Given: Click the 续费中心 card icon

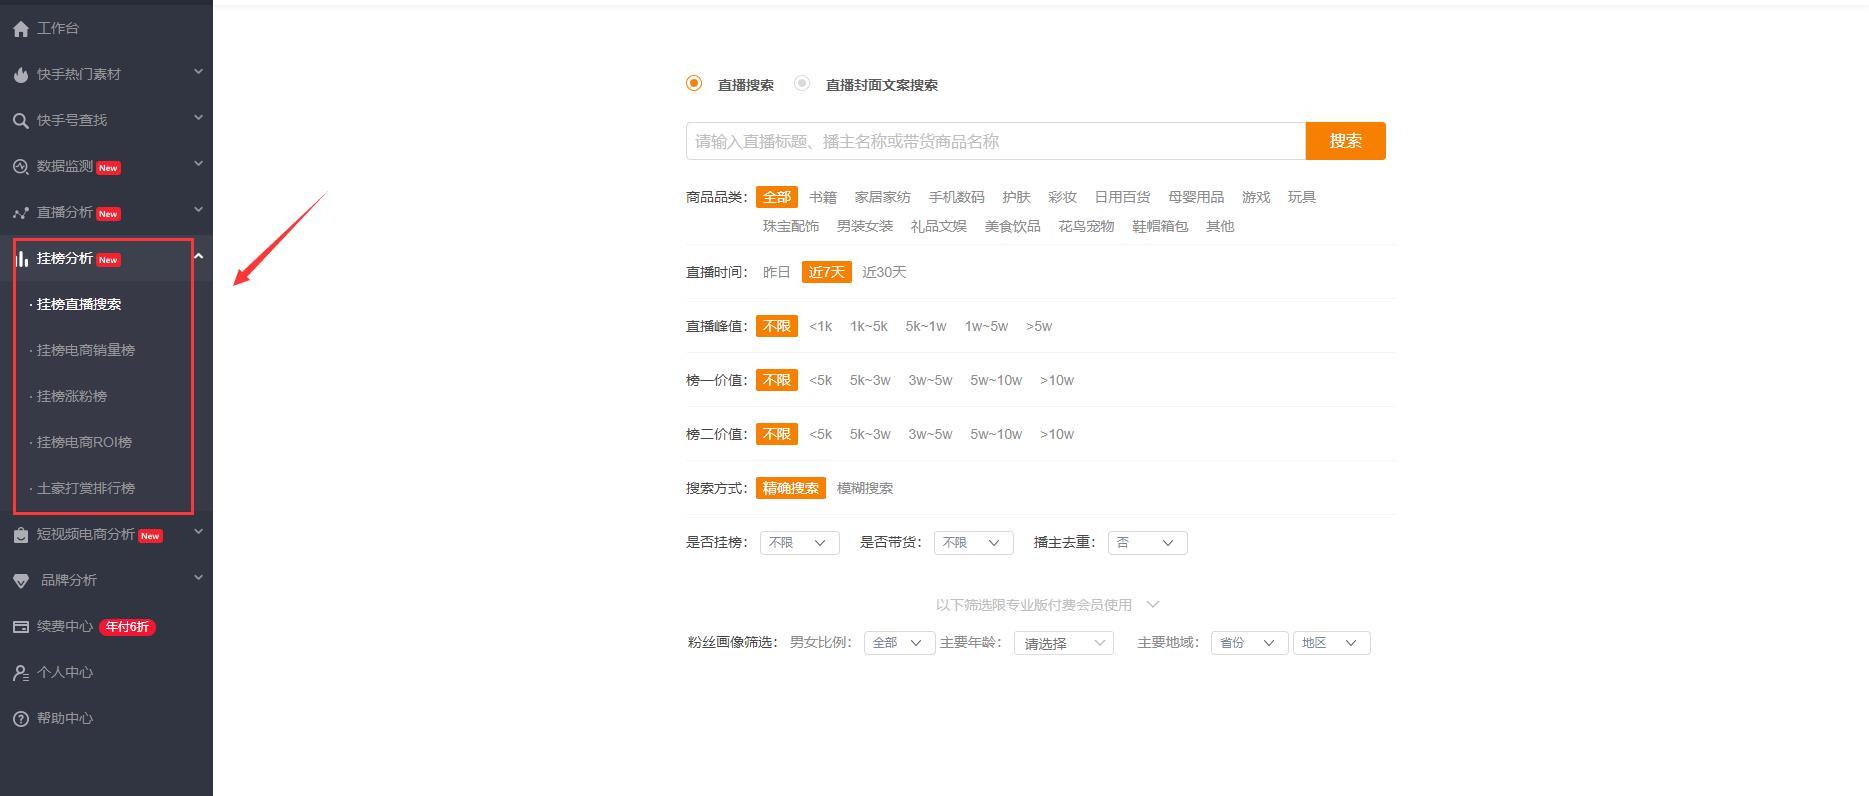Looking at the screenshot, I should coord(21,627).
